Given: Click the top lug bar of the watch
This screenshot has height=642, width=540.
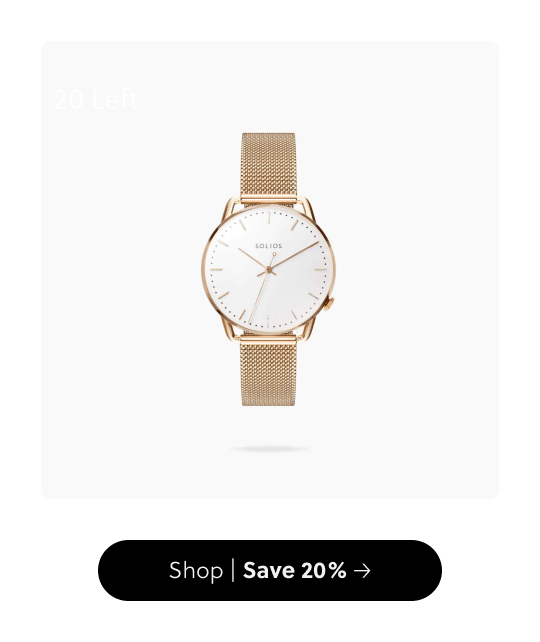Looking at the screenshot, I should 269,200.
